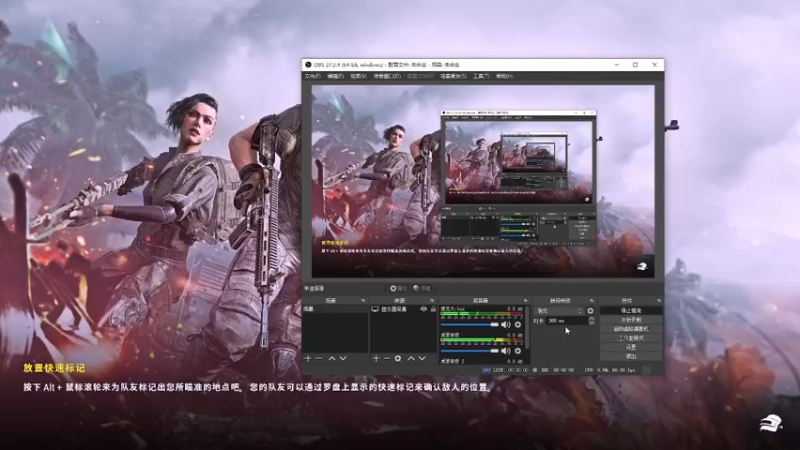800x450 pixels.
Task: Open the 视图(V) menu
Action: 358,76
